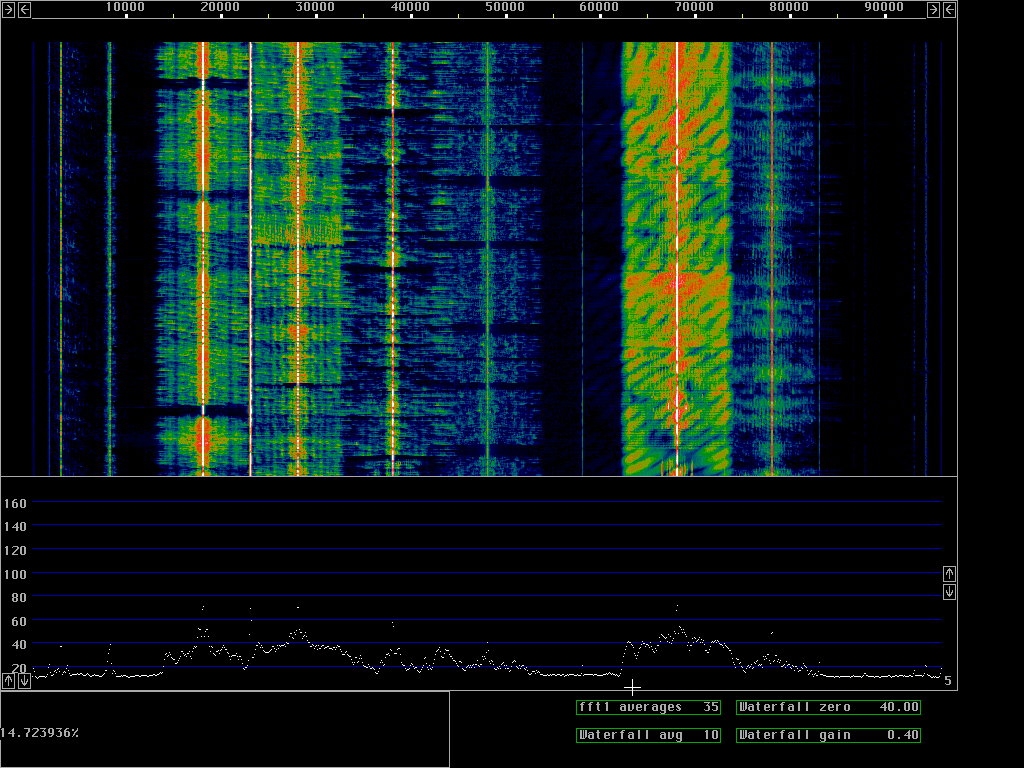Click the number 5 at spectrum bottom-right
Viewport: 1024px width, 768px height.
click(x=948, y=681)
